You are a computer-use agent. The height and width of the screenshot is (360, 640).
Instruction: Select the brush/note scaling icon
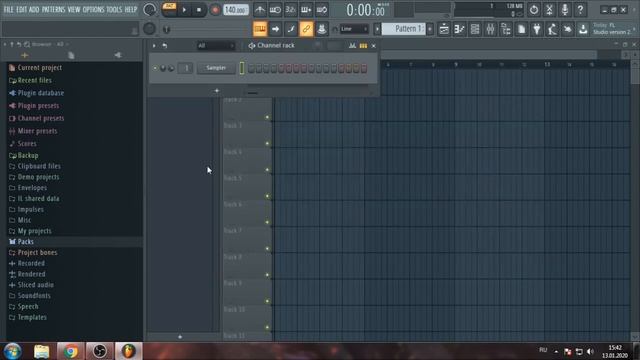(291, 29)
